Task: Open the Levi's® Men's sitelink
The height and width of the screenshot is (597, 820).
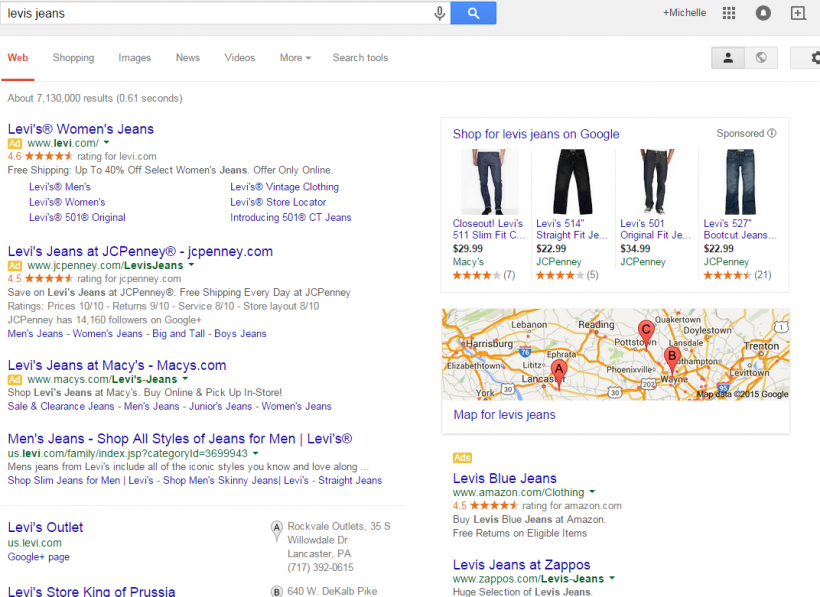Action: coord(60,187)
